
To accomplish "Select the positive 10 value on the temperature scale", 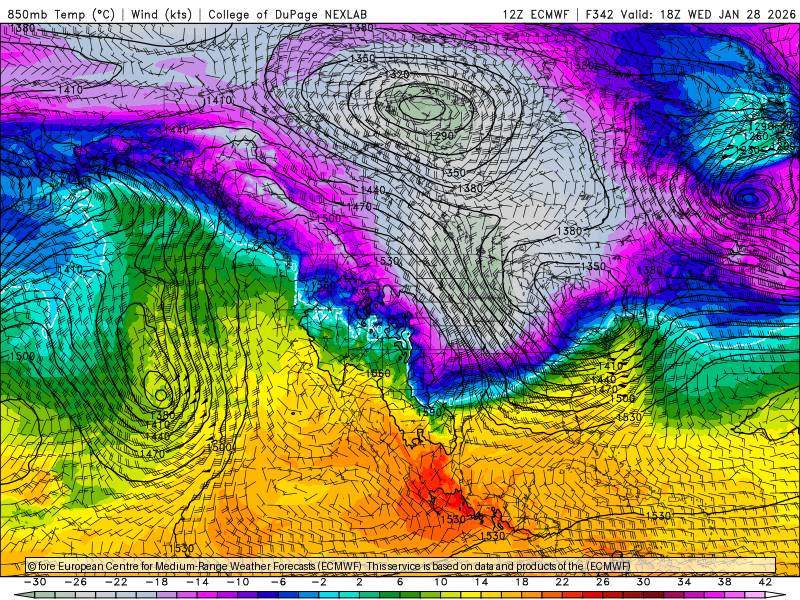I will pos(441,582).
